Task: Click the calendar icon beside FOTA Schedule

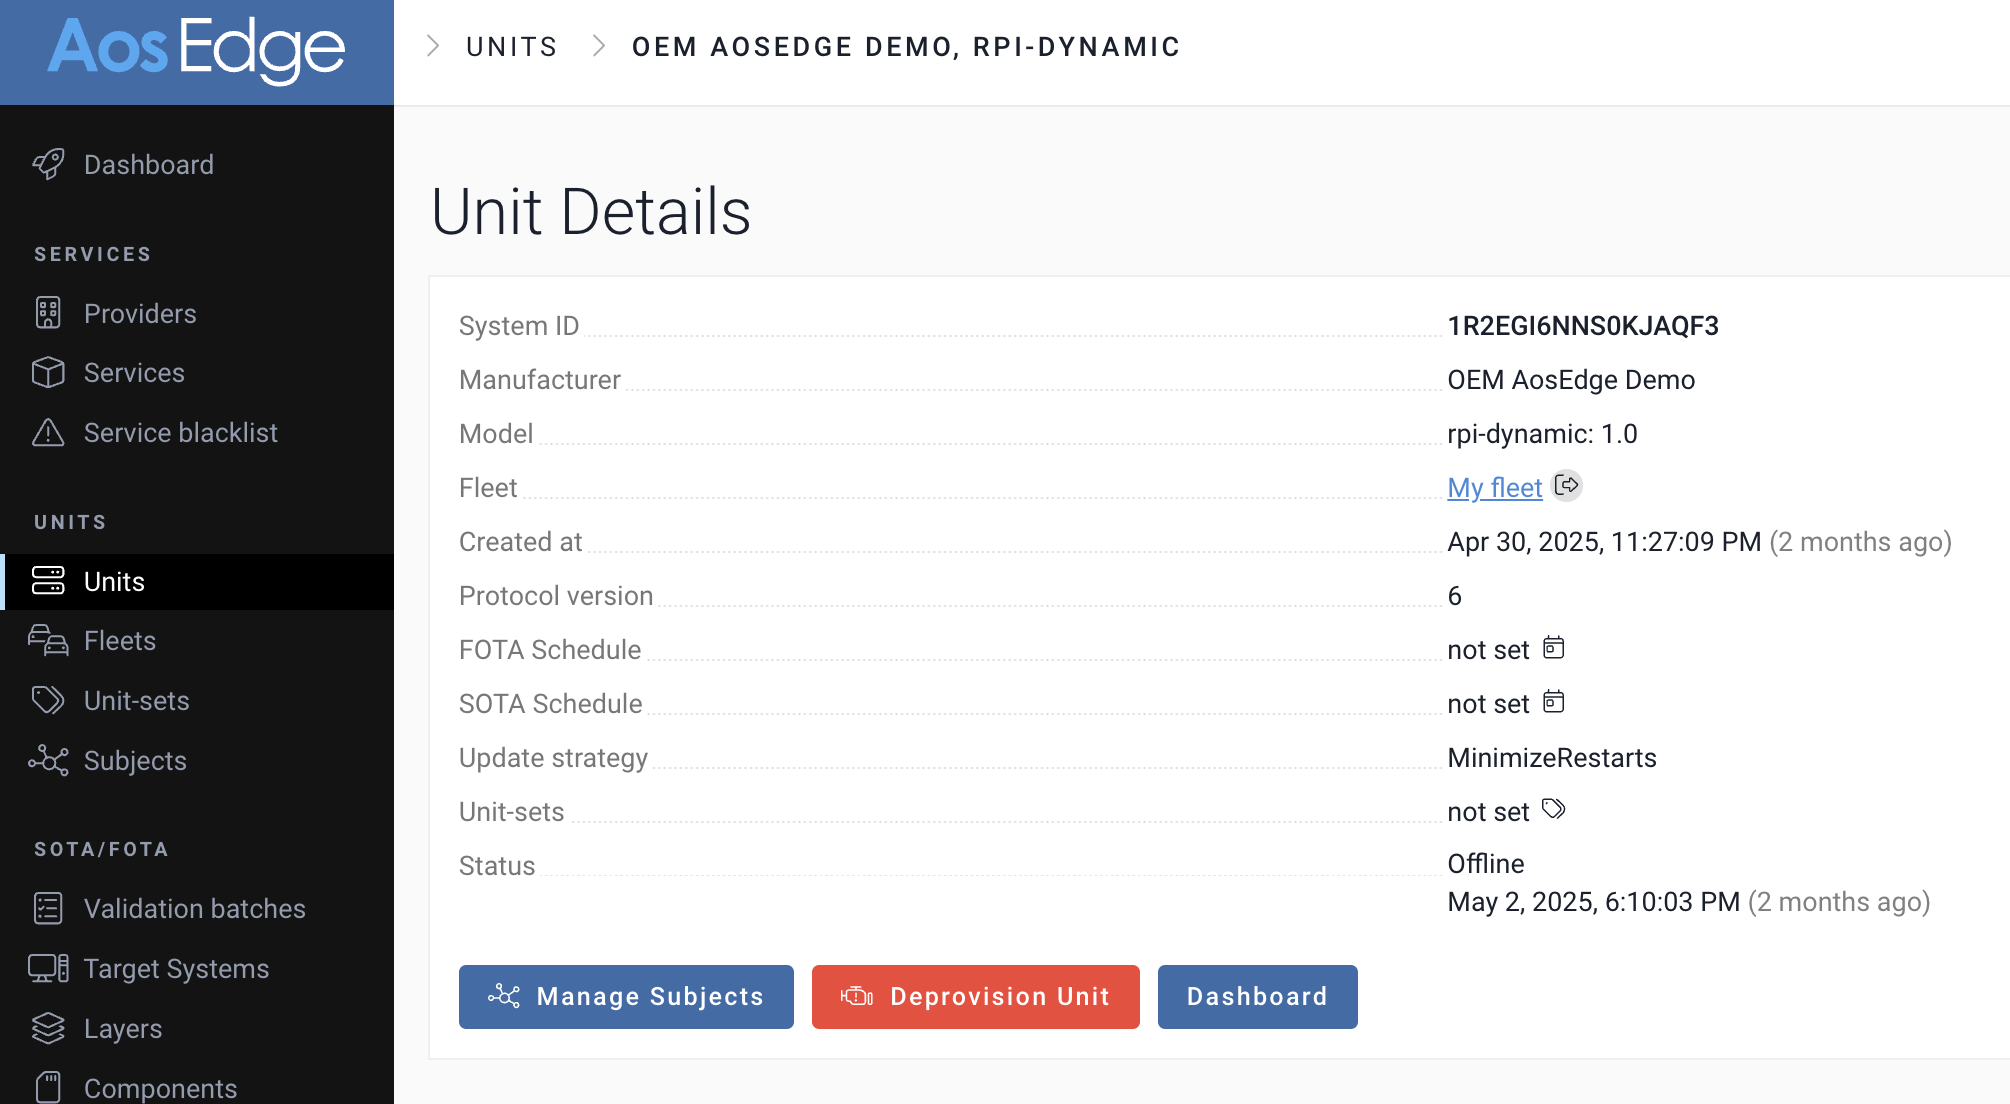Action: 1553,648
